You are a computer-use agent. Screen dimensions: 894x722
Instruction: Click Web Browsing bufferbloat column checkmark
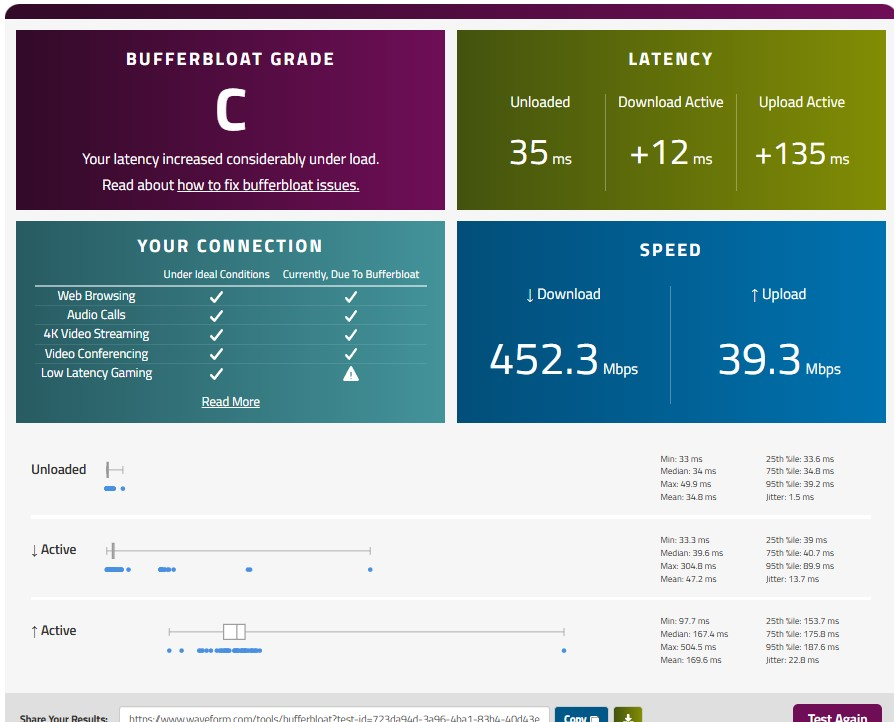tap(351, 297)
